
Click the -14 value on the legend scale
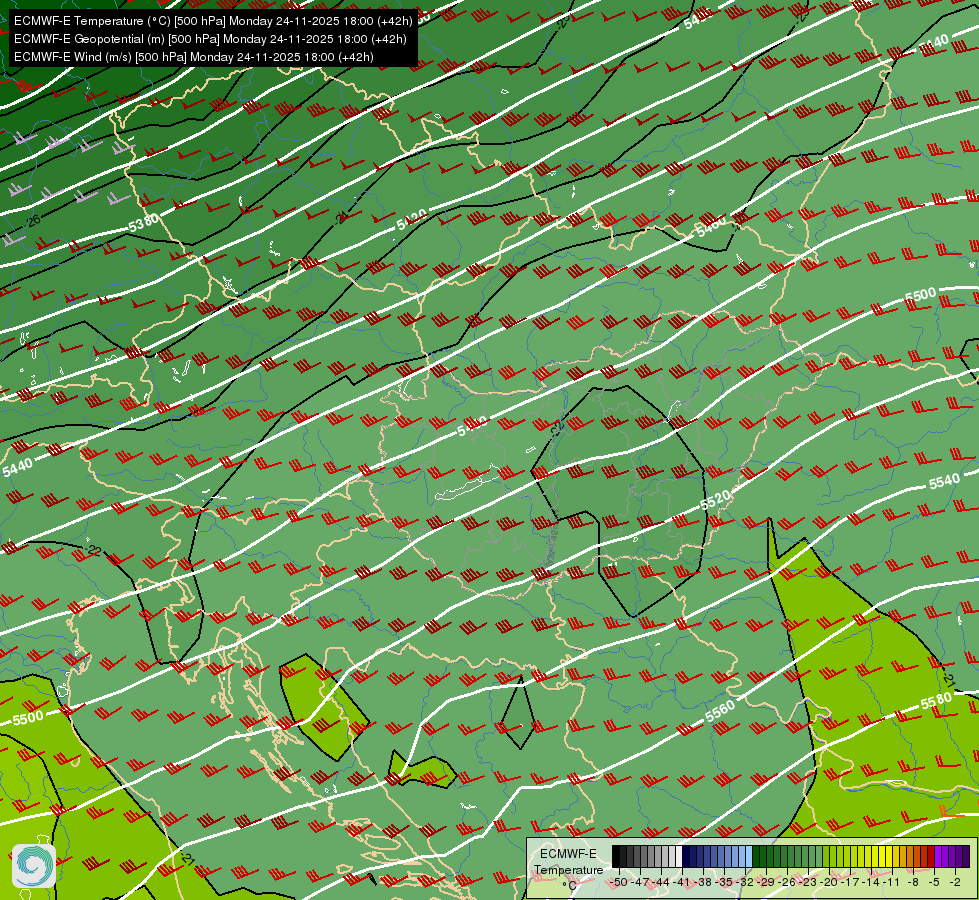pos(871,882)
